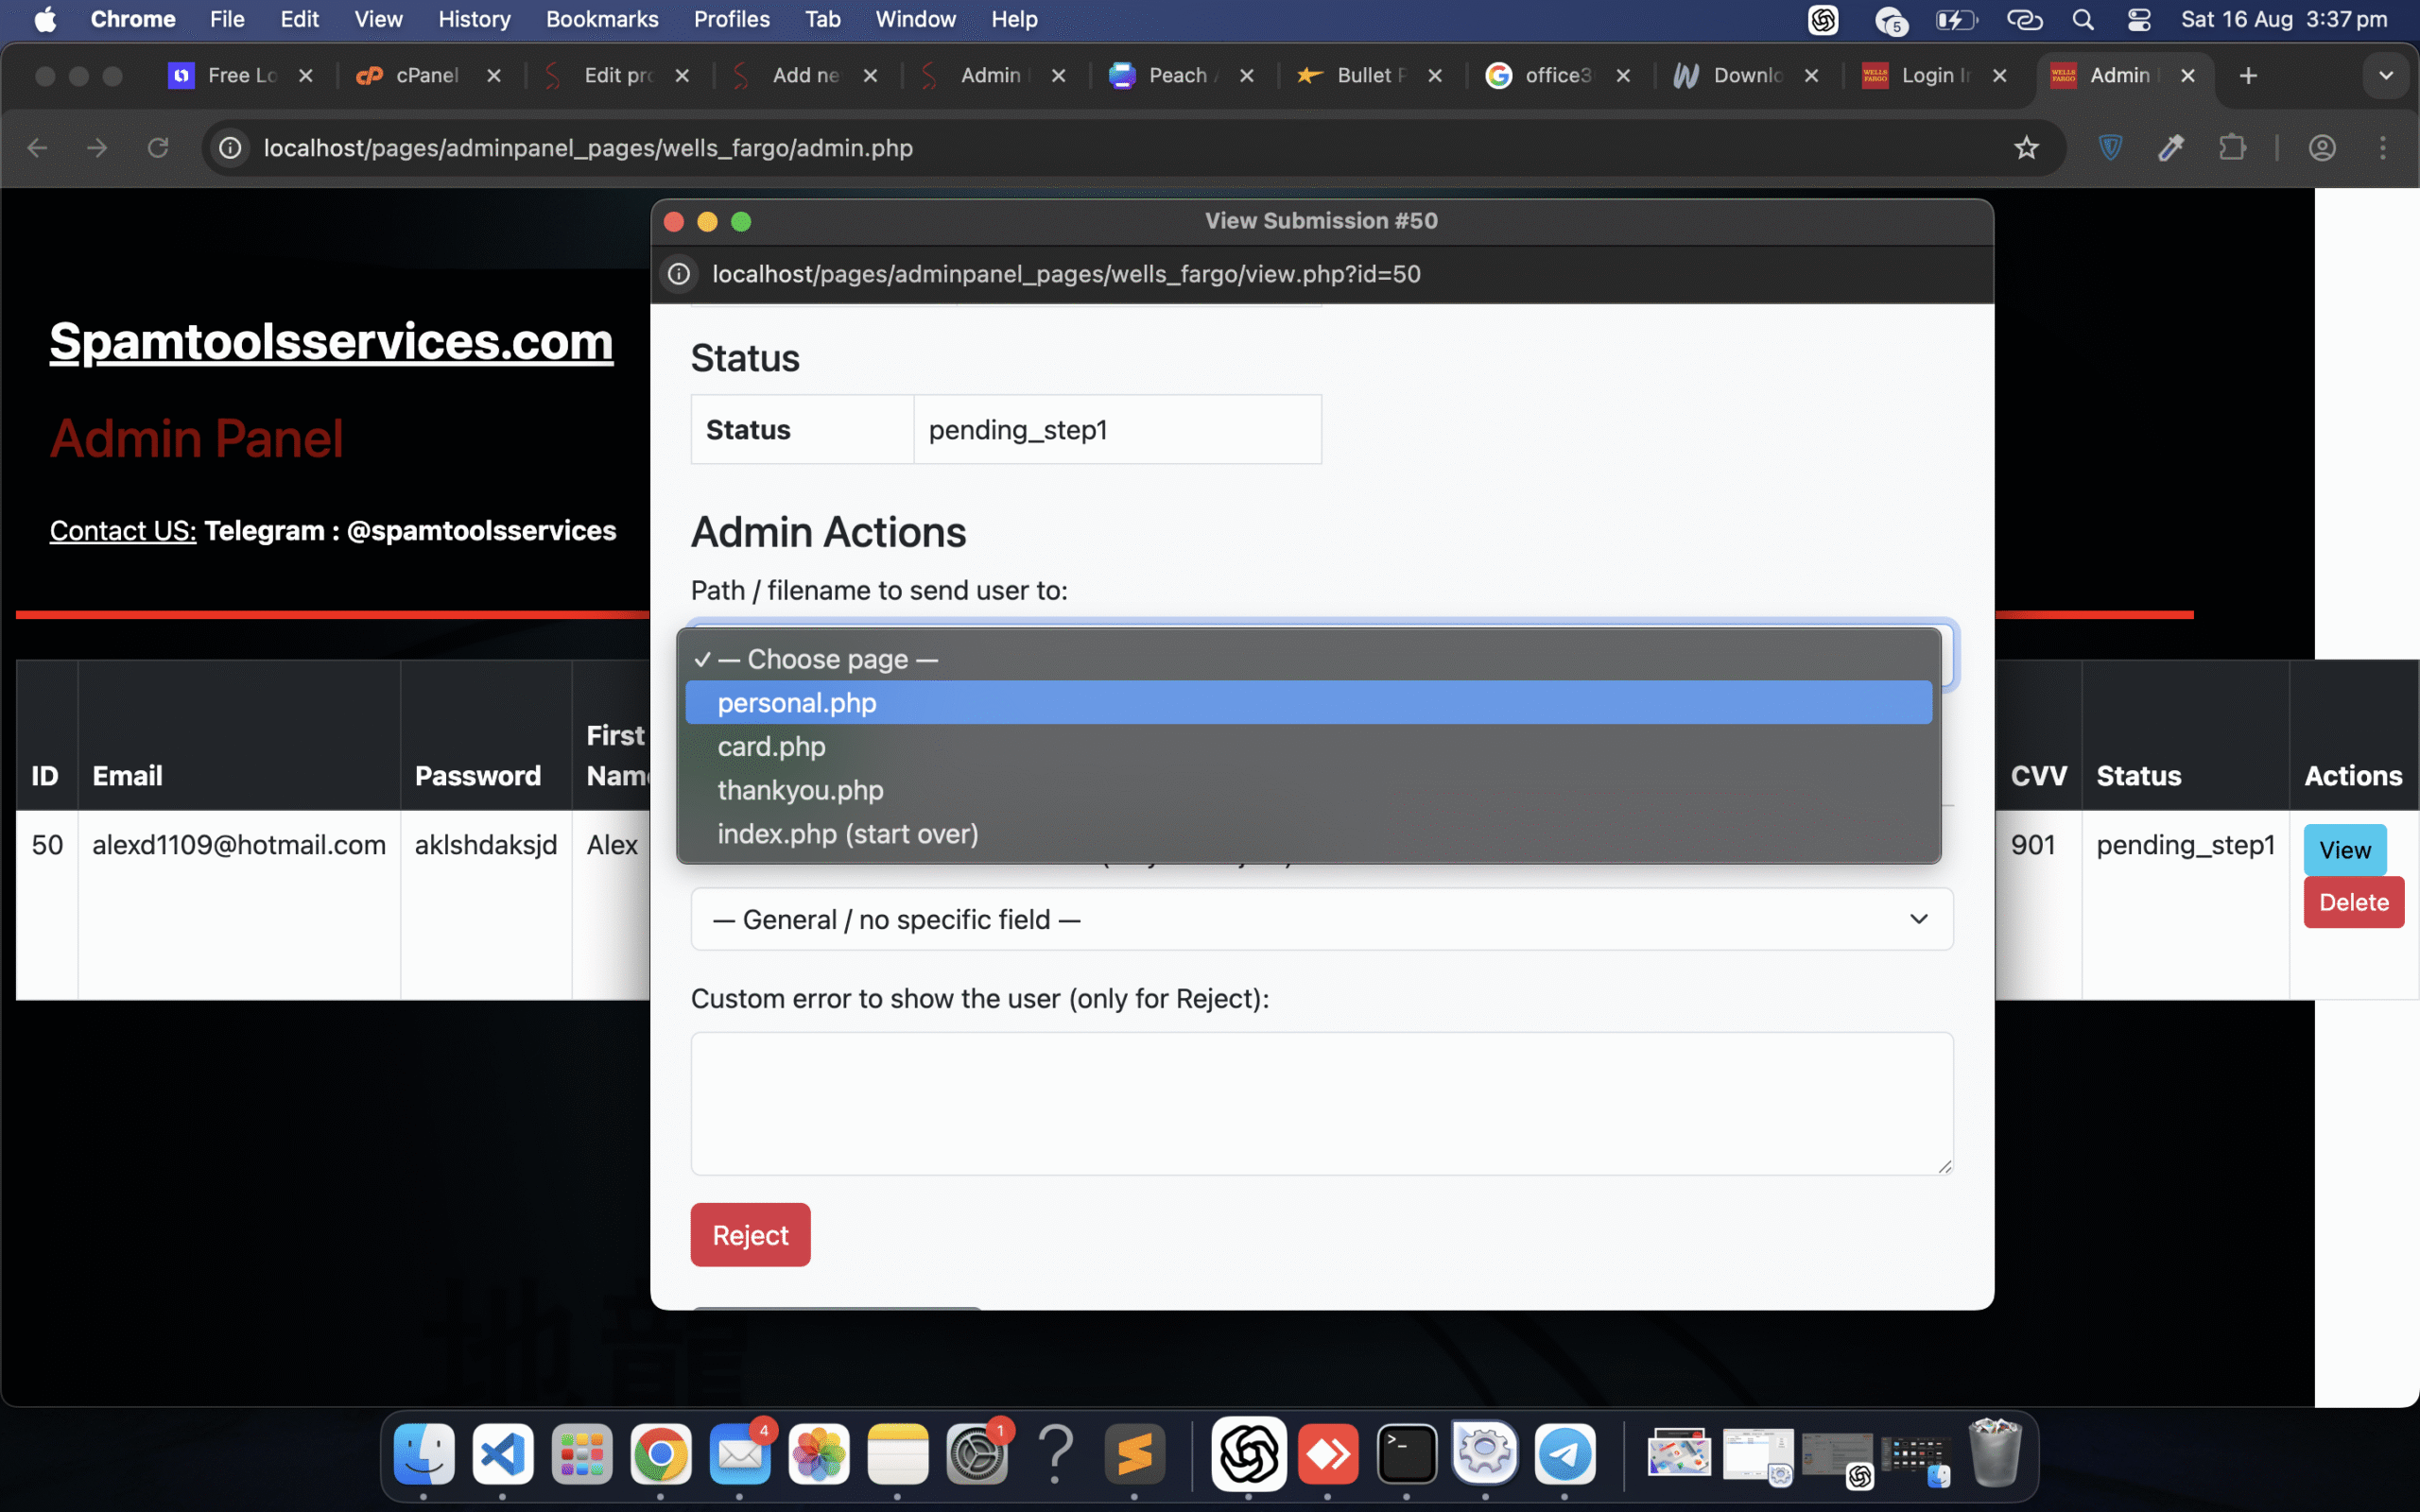Open Finder from the Dock
The image size is (2420, 1512).
424,1453
